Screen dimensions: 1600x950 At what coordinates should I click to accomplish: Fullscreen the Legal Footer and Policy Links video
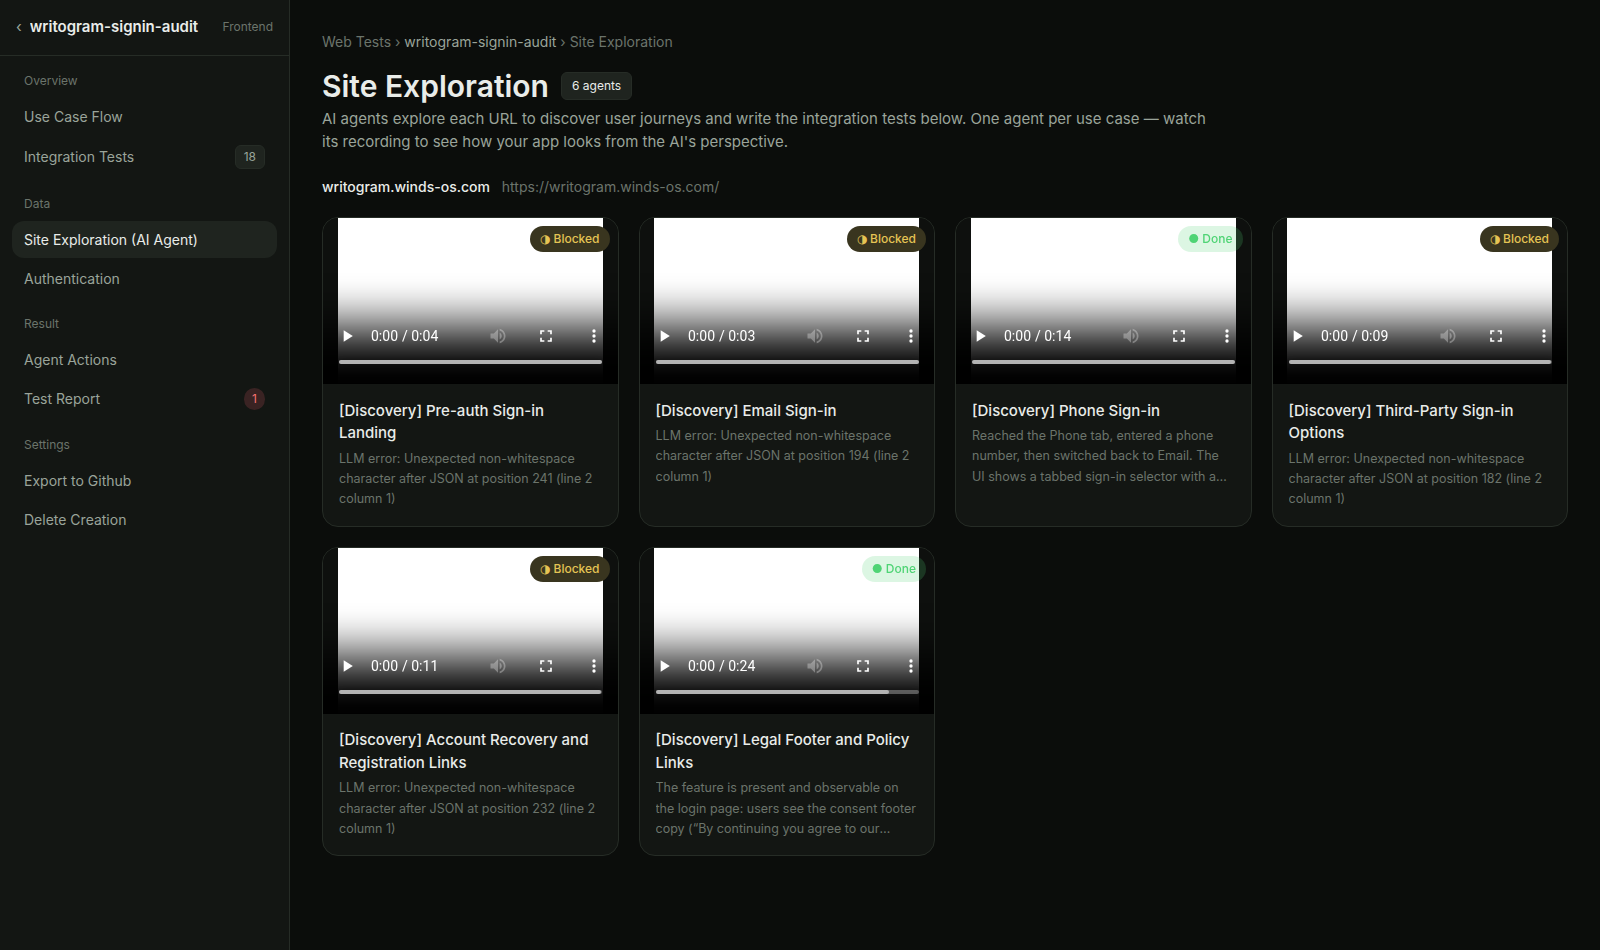coord(863,666)
